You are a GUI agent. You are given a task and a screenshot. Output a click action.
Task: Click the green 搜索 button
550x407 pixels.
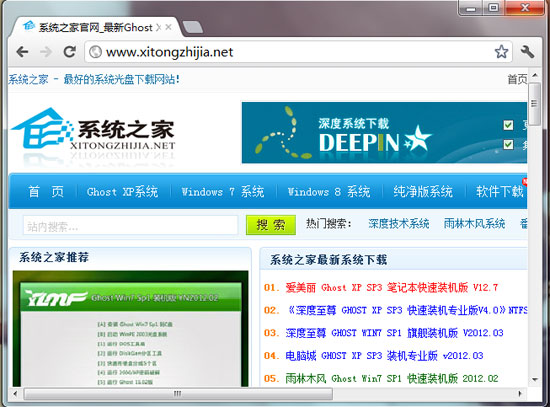[x=271, y=225]
